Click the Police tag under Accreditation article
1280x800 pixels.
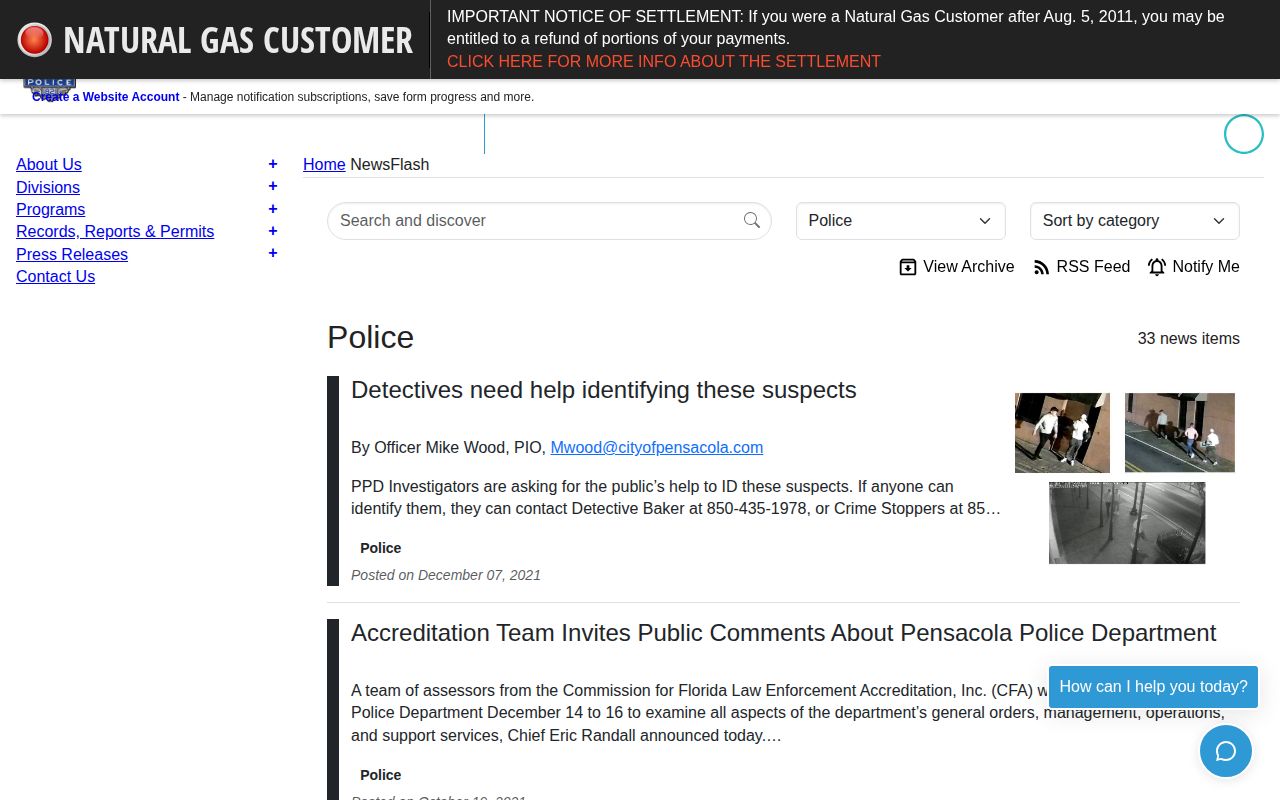(381, 775)
